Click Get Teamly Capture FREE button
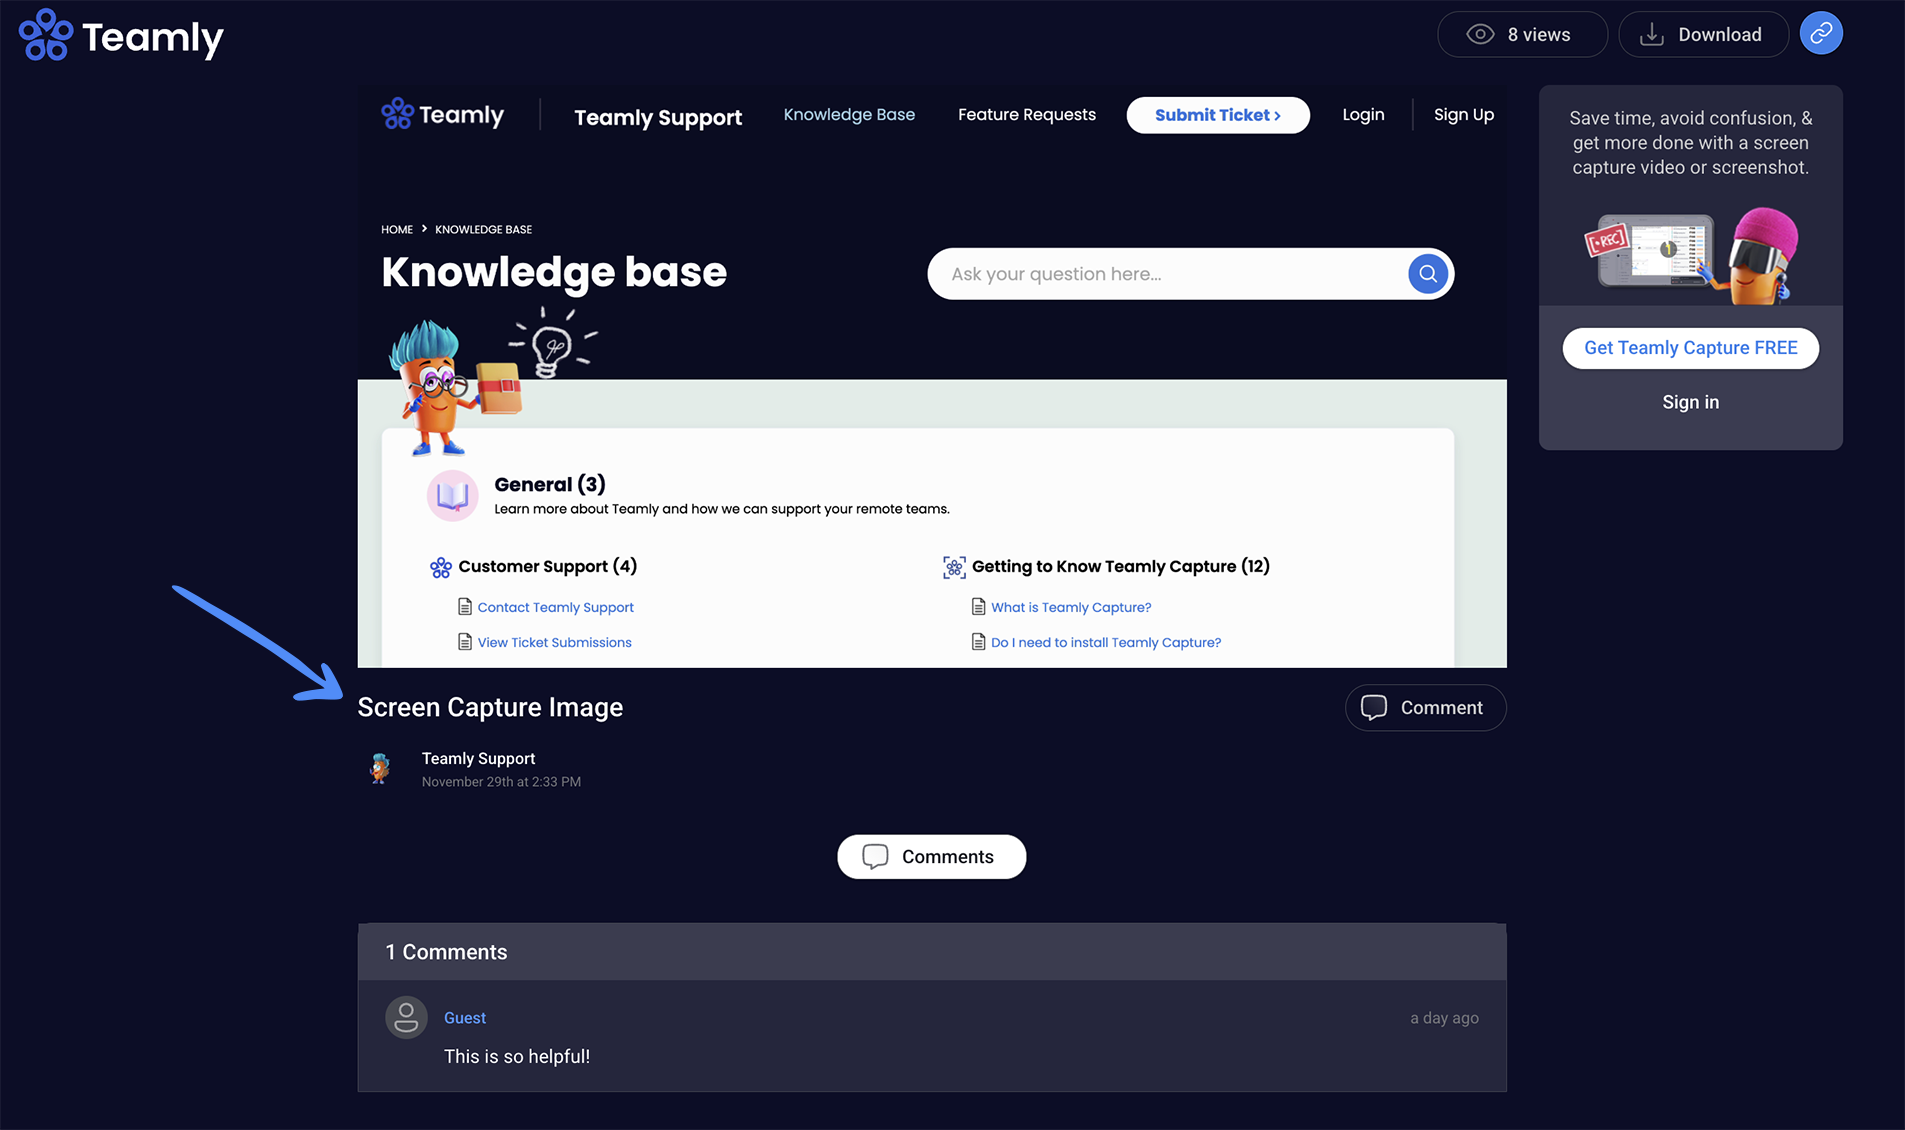This screenshot has height=1130, width=1905. [1690, 348]
